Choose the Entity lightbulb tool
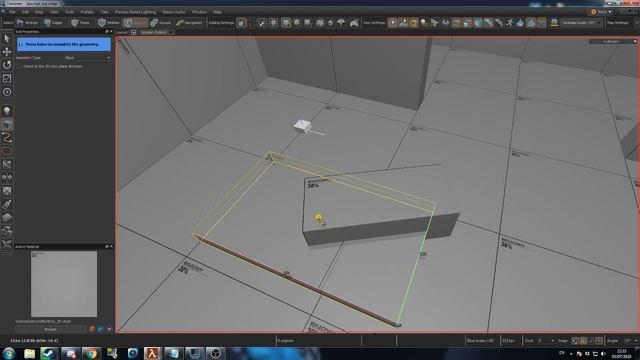 [x=7, y=111]
